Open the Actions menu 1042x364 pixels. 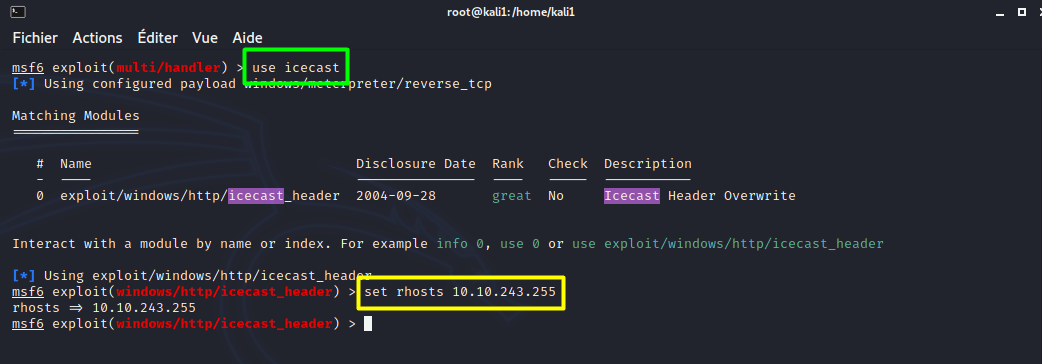[x=97, y=38]
